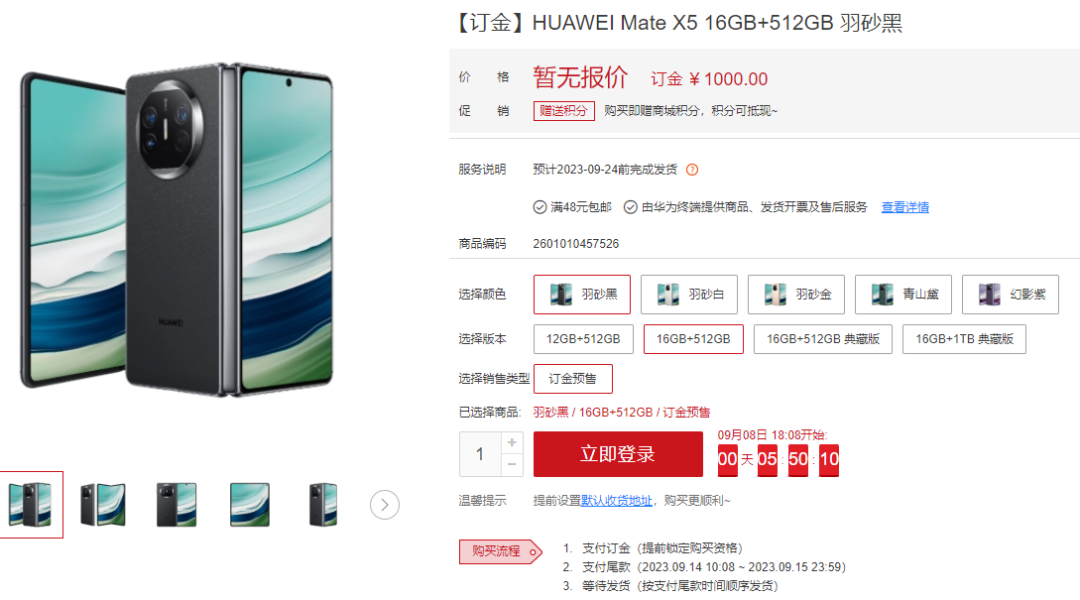Pick the 幻影紫 color option
The width and height of the screenshot is (1080, 600).
1010,294
